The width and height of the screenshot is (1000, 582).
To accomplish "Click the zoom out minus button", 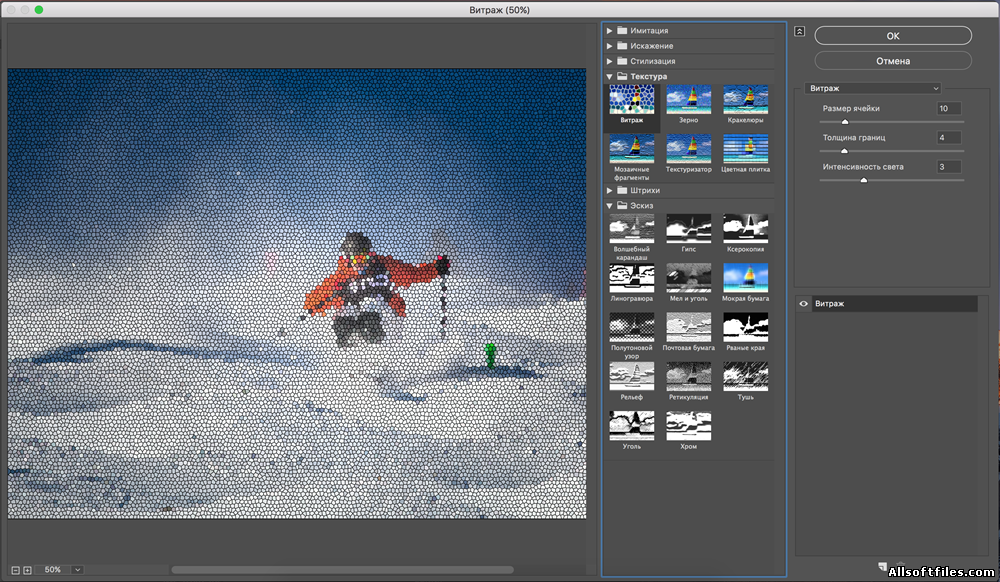I will point(16,569).
